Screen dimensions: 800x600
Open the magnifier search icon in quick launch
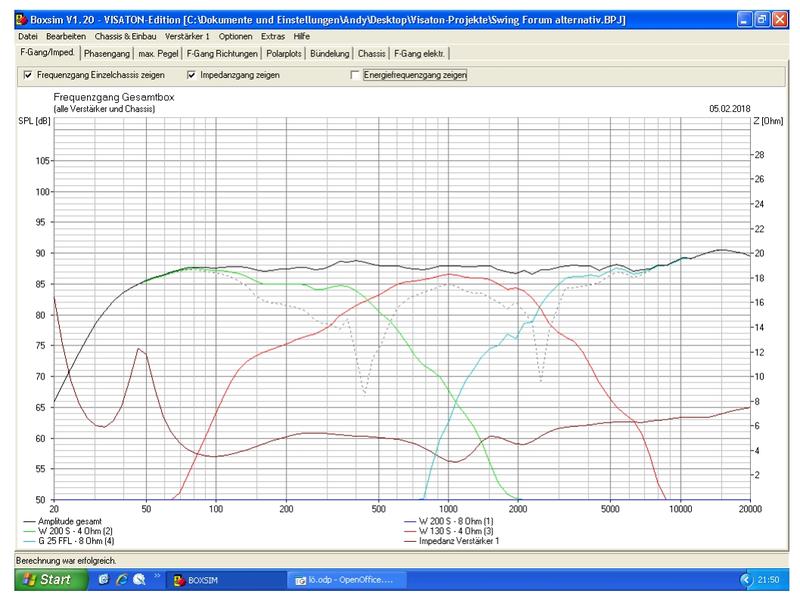click(139, 579)
